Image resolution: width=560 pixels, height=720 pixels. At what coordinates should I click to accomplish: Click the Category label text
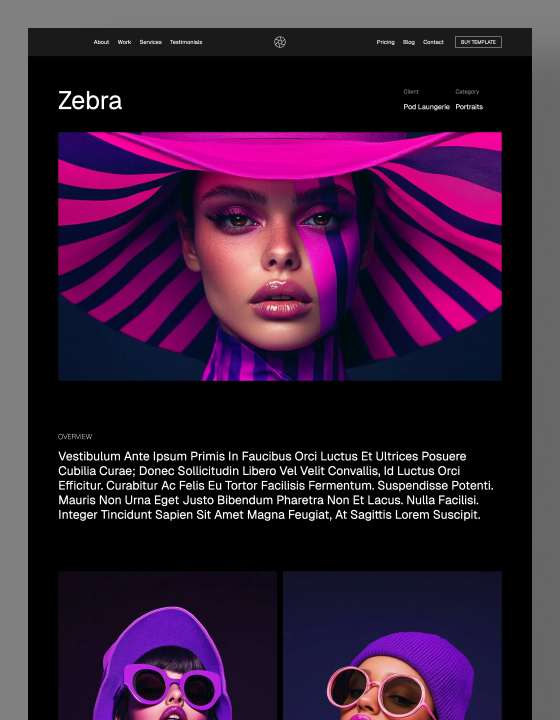click(x=467, y=92)
